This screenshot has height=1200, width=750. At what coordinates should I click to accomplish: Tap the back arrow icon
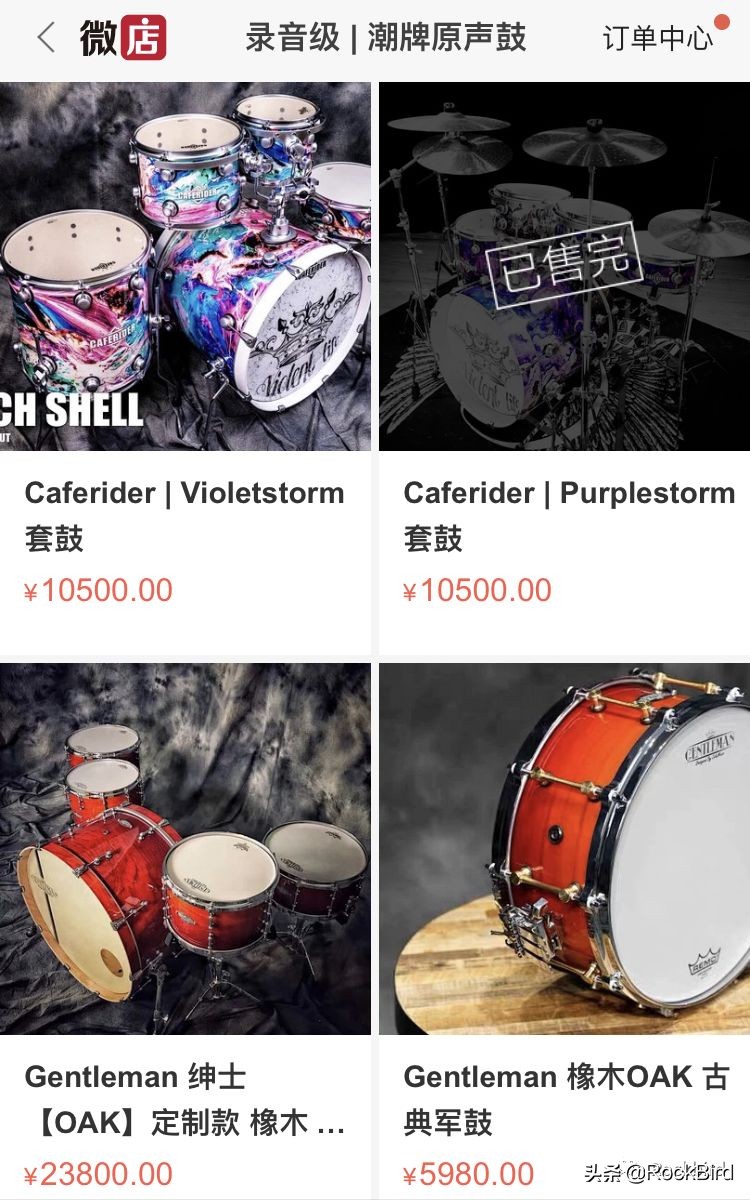(x=45, y=38)
